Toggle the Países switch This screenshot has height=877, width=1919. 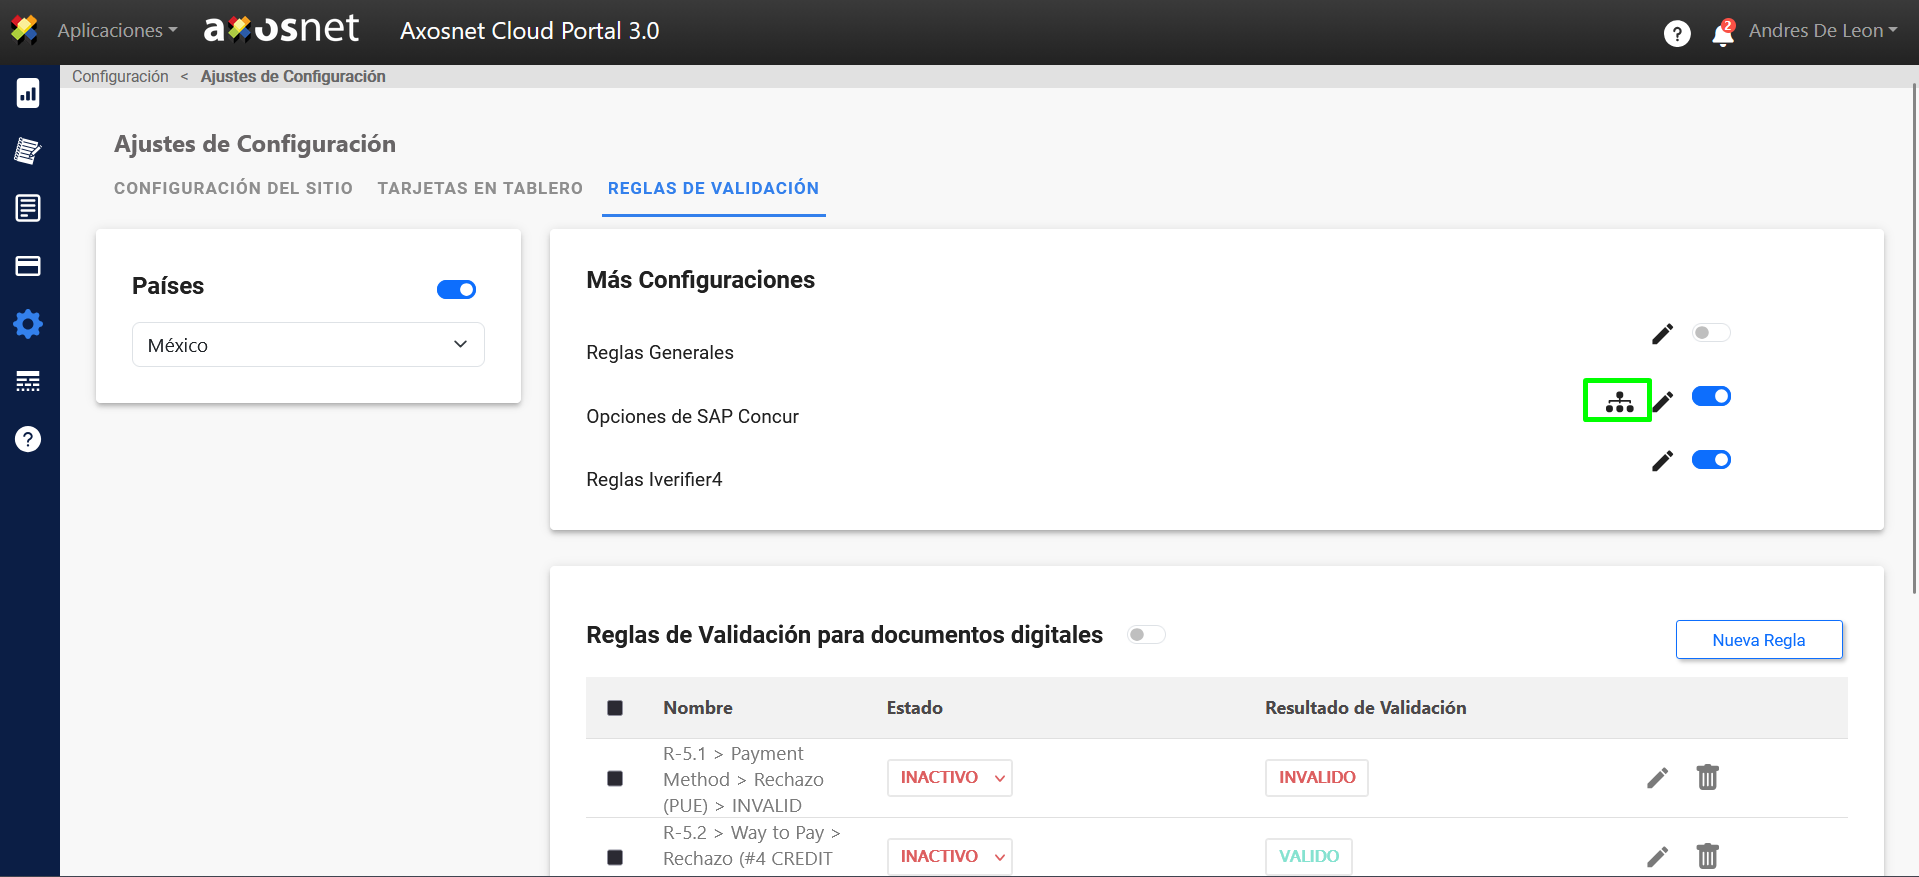click(x=456, y=289)
